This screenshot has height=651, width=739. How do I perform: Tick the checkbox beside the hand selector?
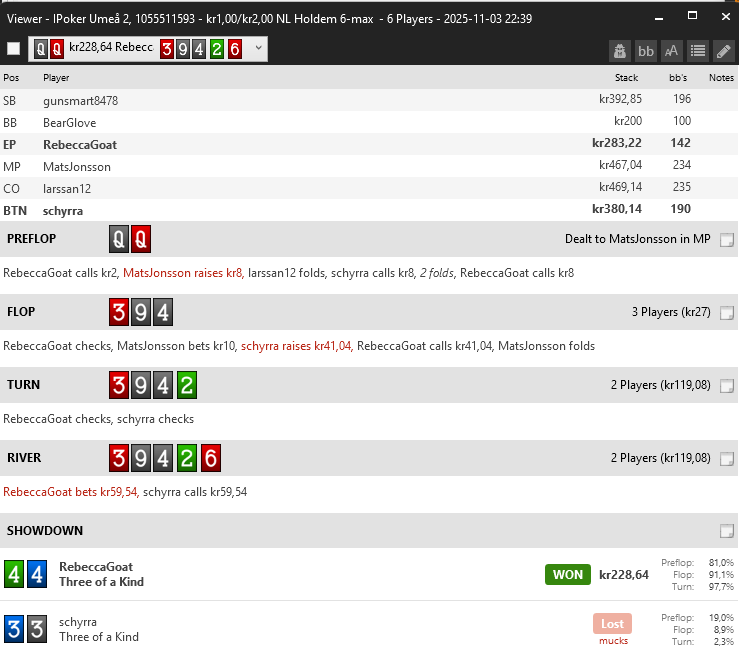point(13,48)
